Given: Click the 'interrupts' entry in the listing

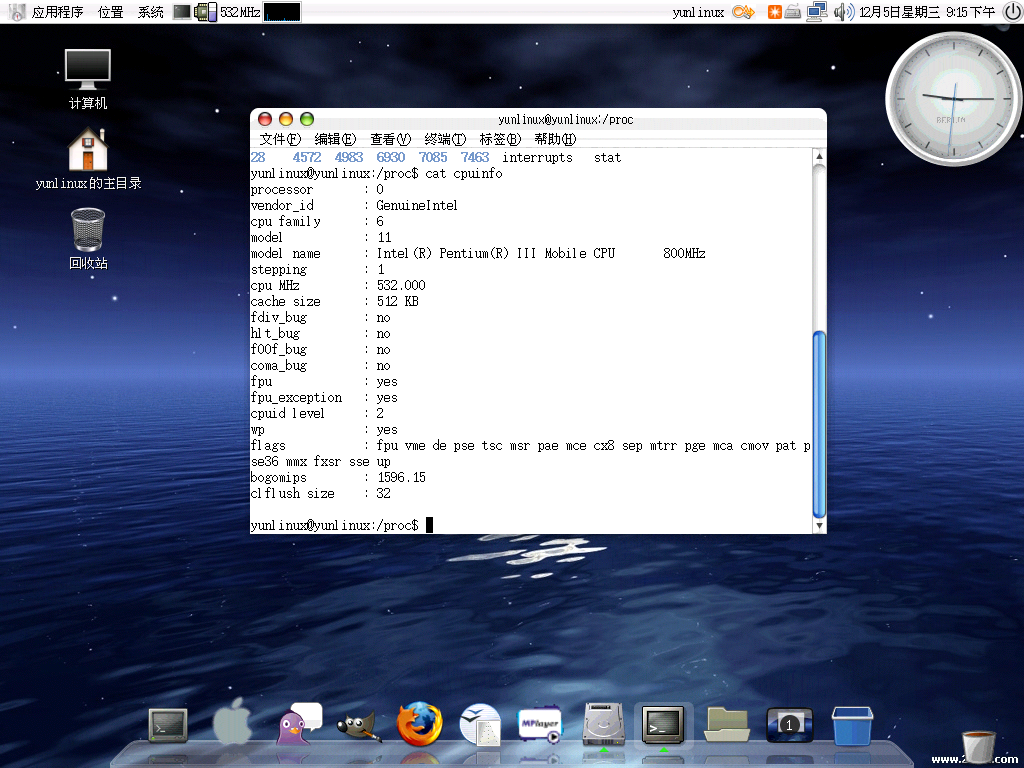Looking at the screenshot, I should point(537,157).
